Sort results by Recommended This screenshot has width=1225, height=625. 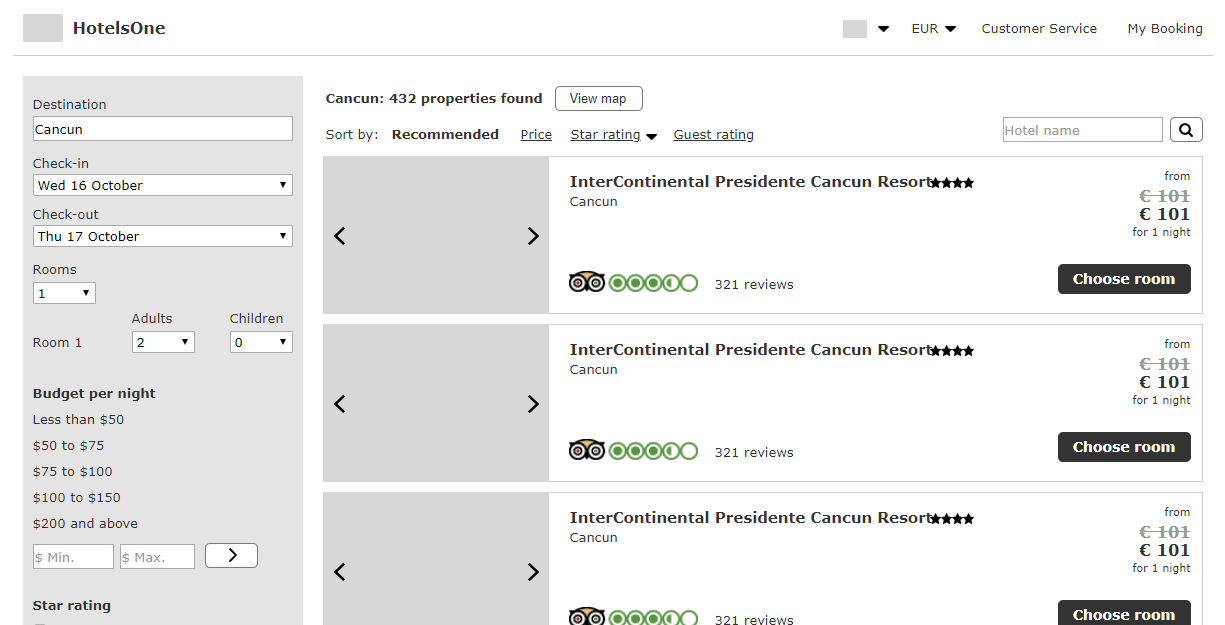pos(445,134)
